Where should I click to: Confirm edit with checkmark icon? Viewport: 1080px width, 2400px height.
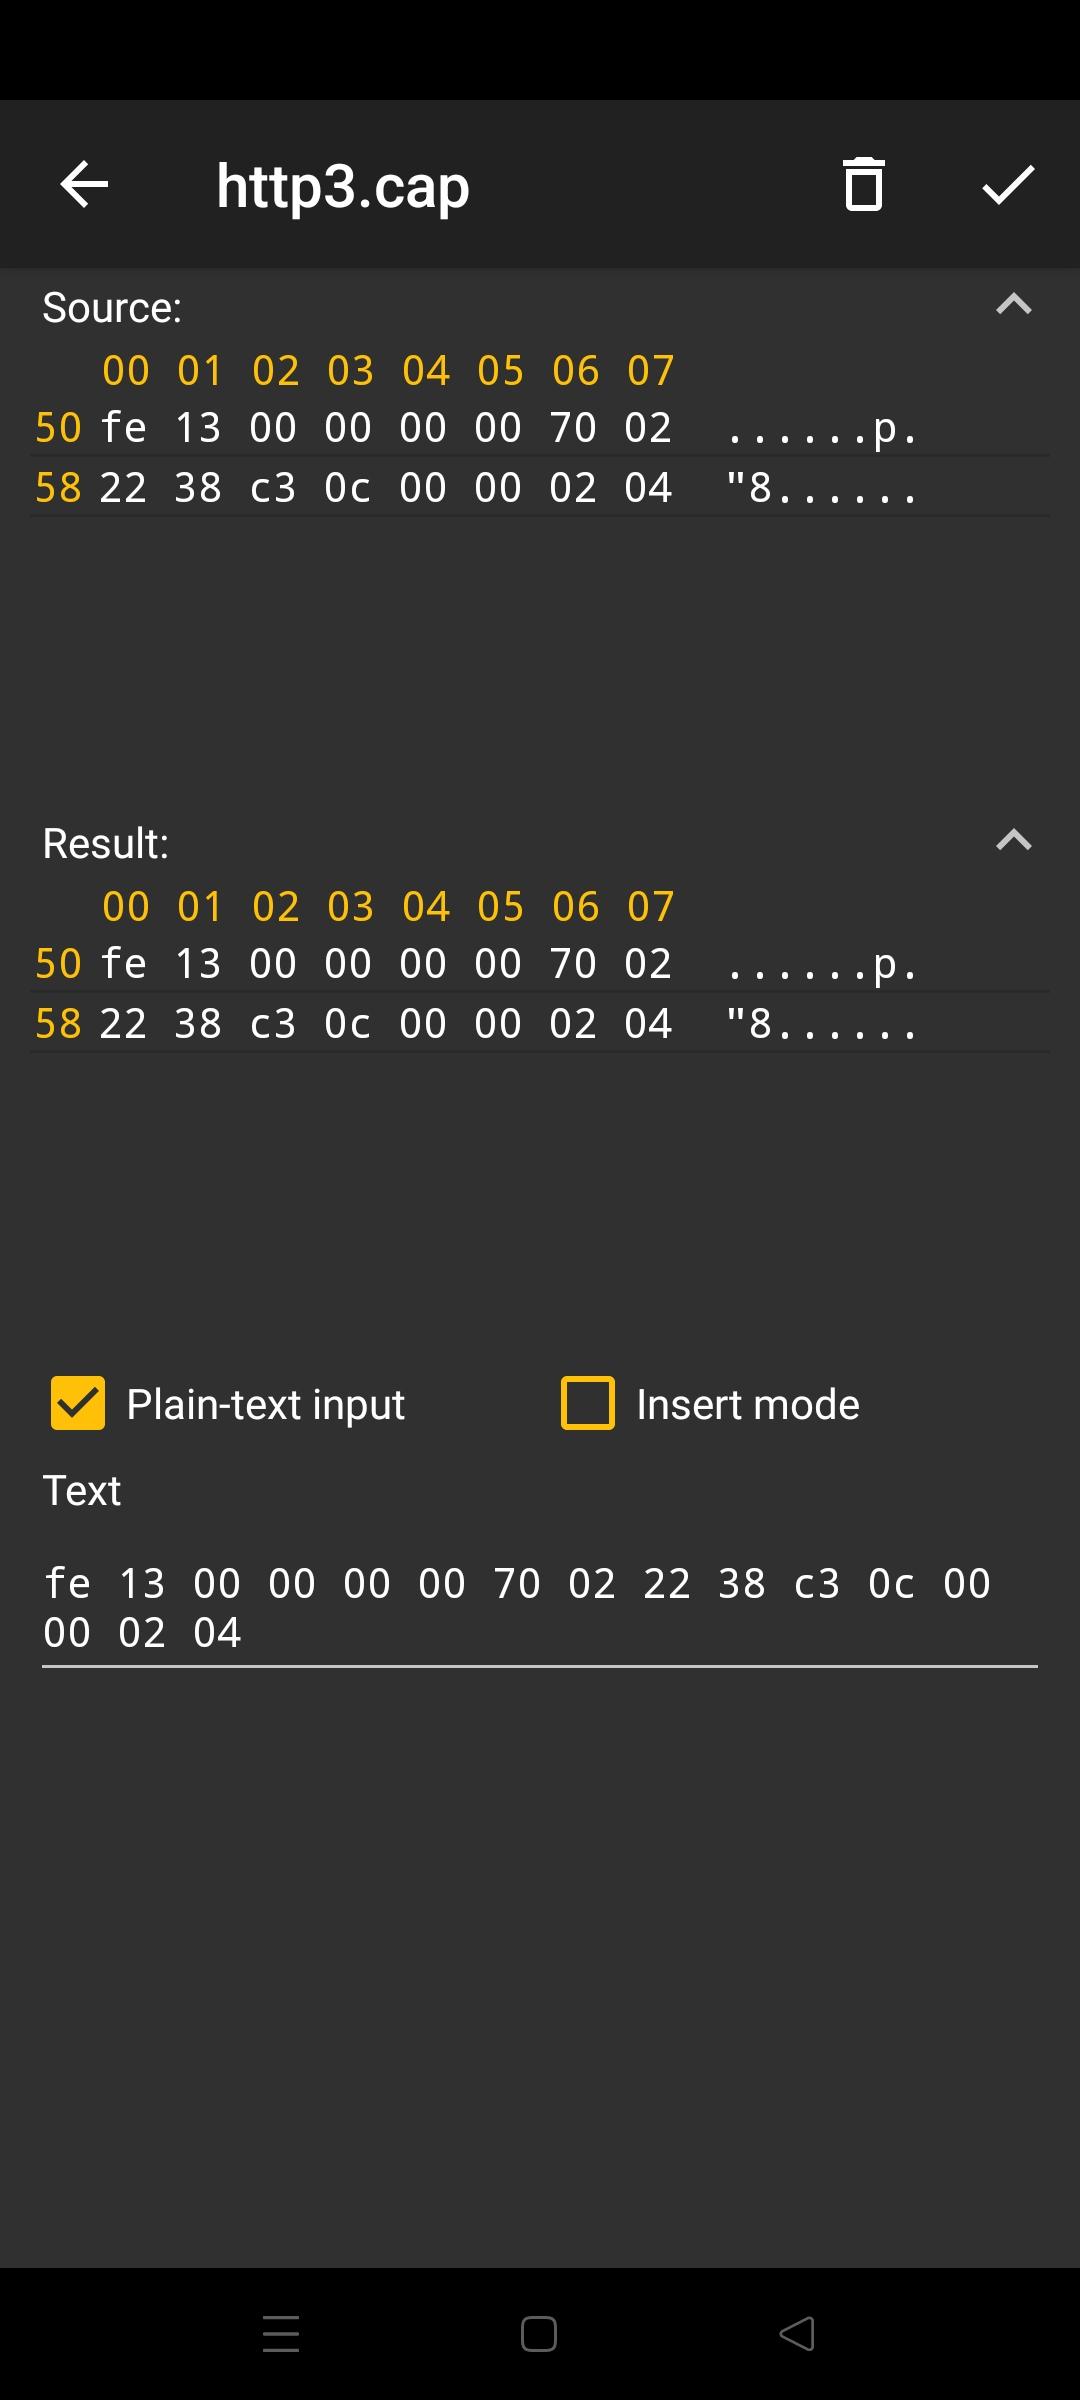tap(1008, 185)
